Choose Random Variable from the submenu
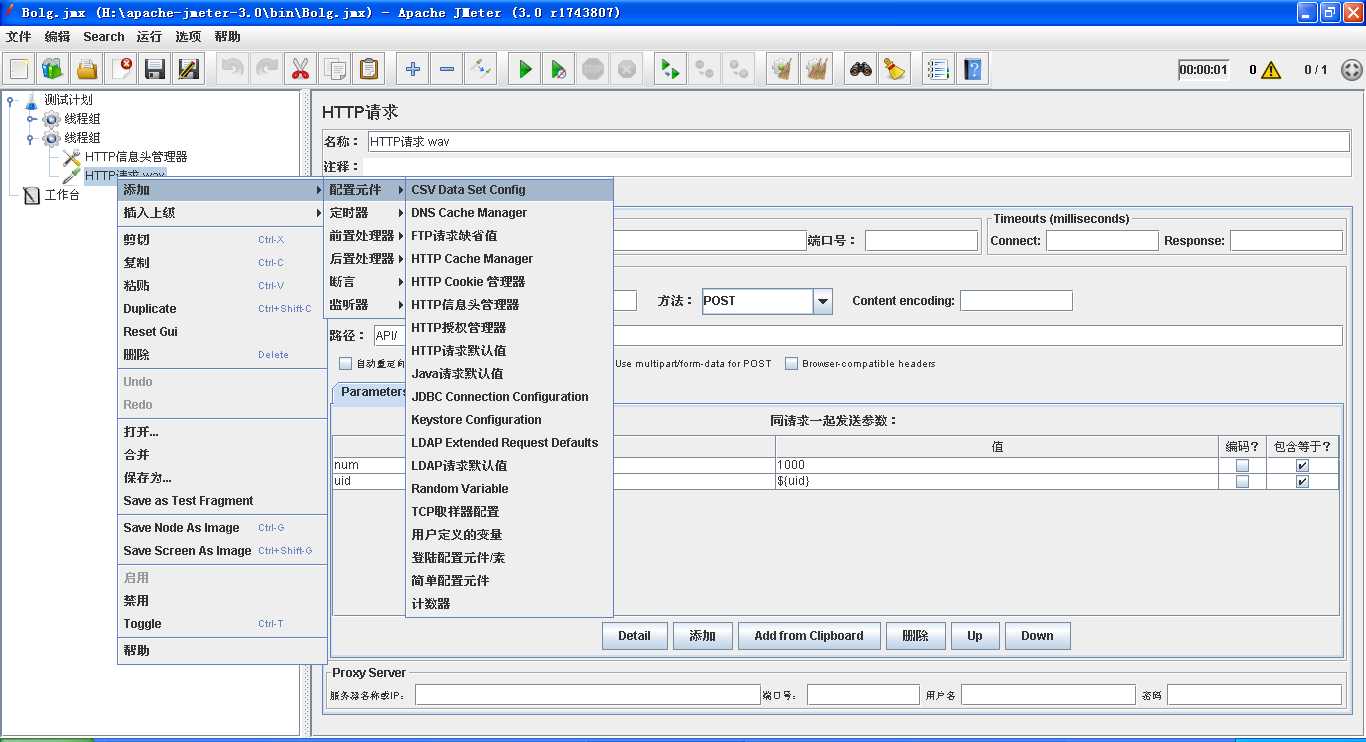The height and width of the screenshot is (742, 1366). click(x=509, y=489)
